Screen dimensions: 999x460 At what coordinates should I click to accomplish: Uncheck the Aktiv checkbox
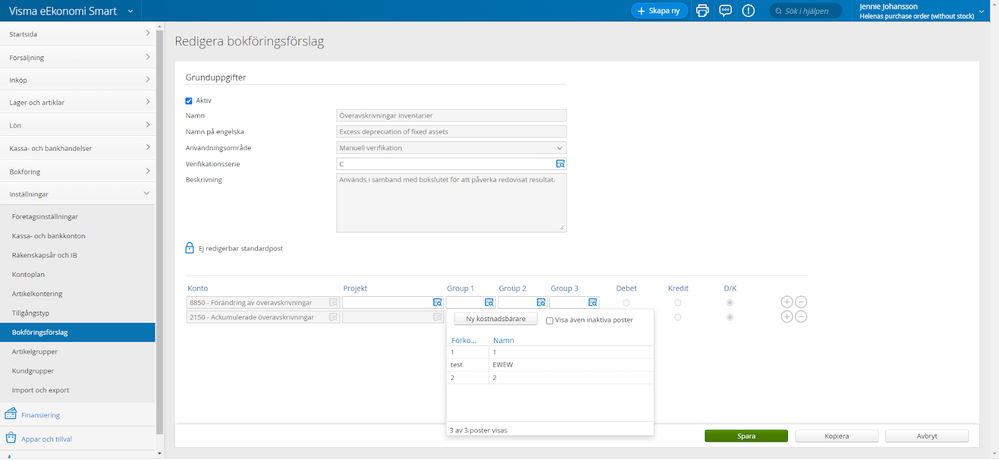[x=189, y=100]
